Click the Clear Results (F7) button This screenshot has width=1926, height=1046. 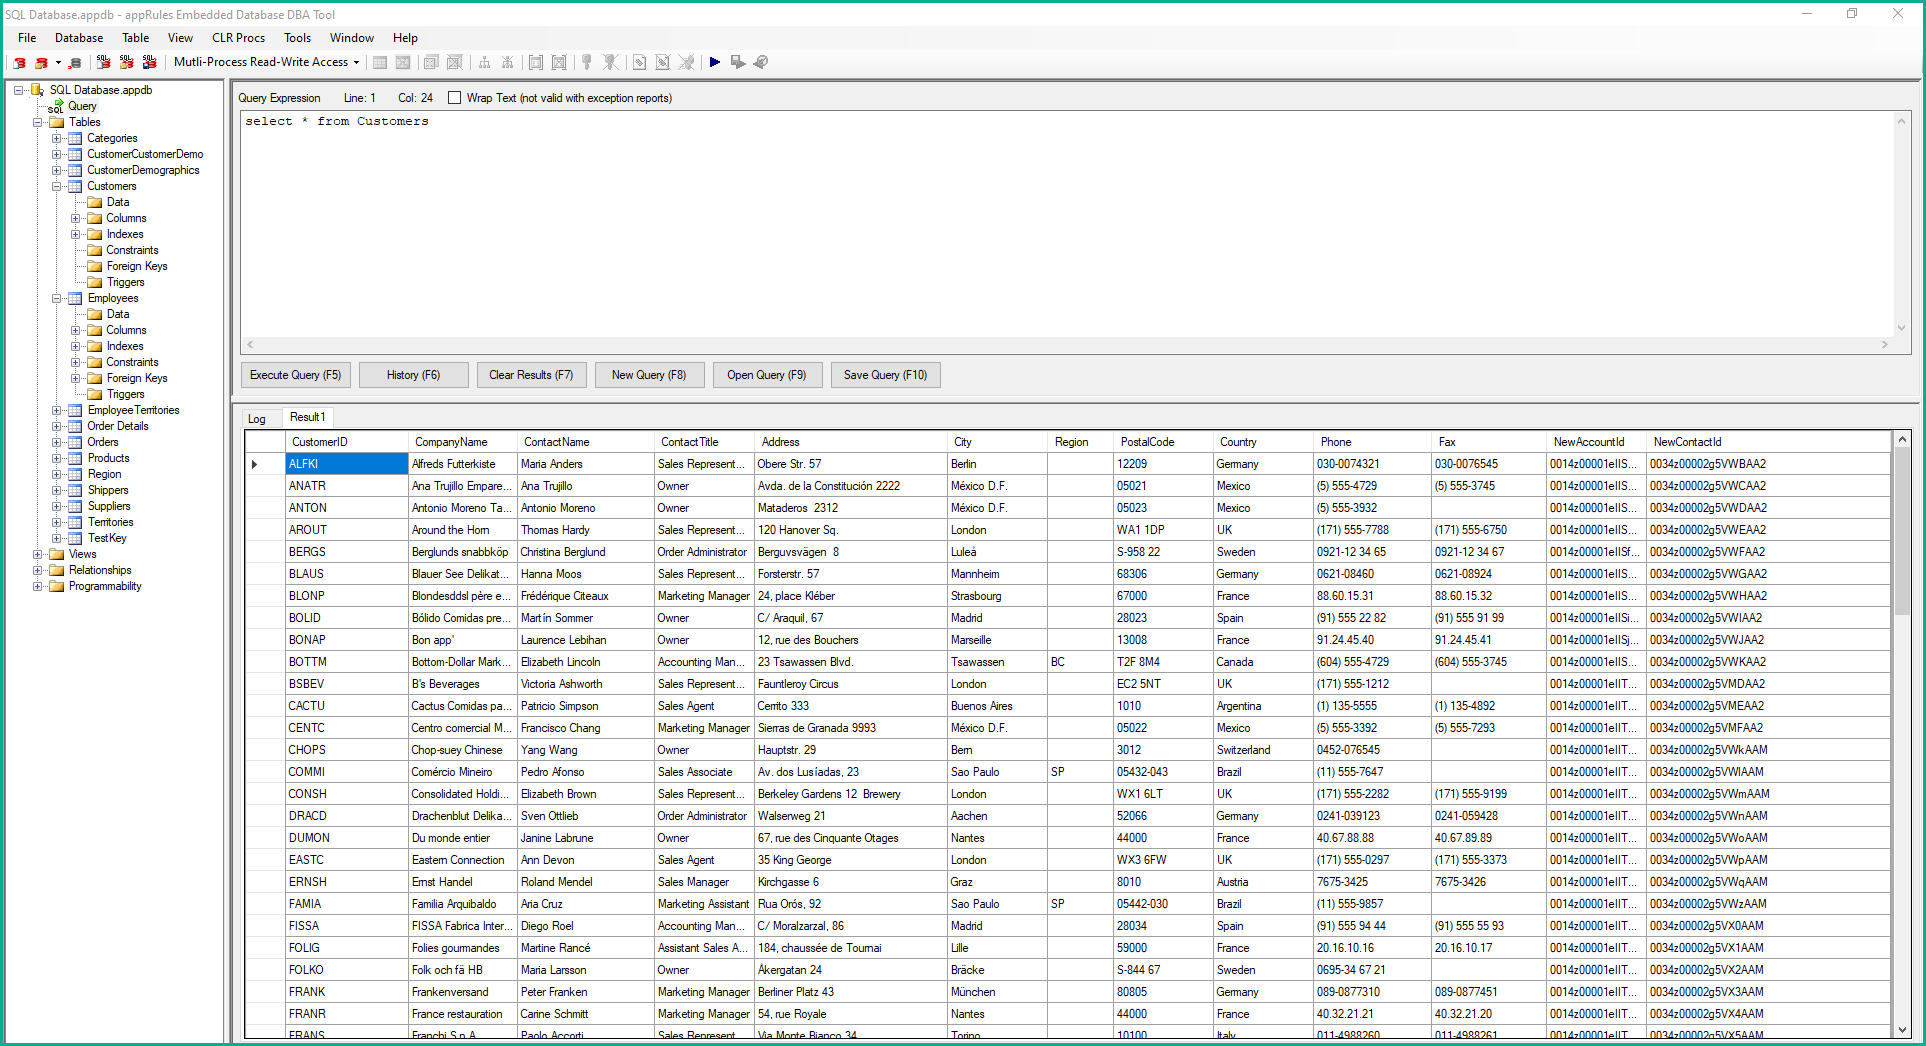tap(530, 375)
